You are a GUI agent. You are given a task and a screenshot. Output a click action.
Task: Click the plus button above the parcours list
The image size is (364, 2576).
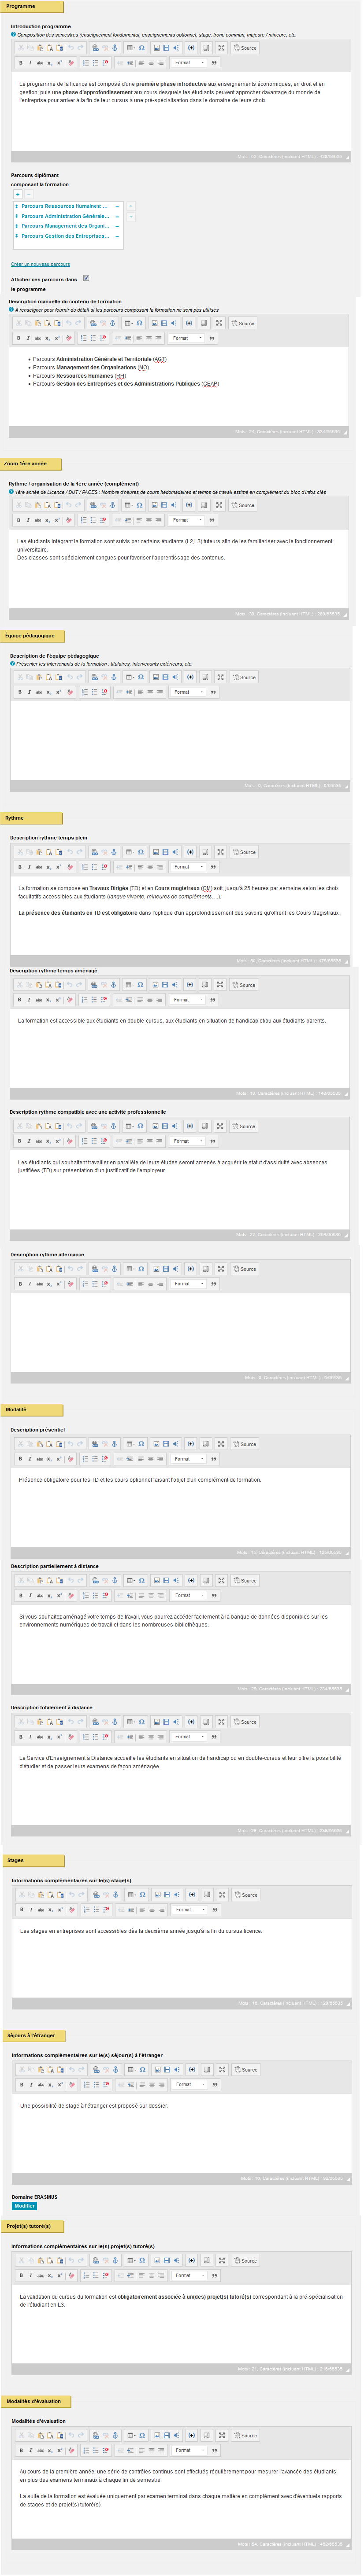click(x=18, y=194)
